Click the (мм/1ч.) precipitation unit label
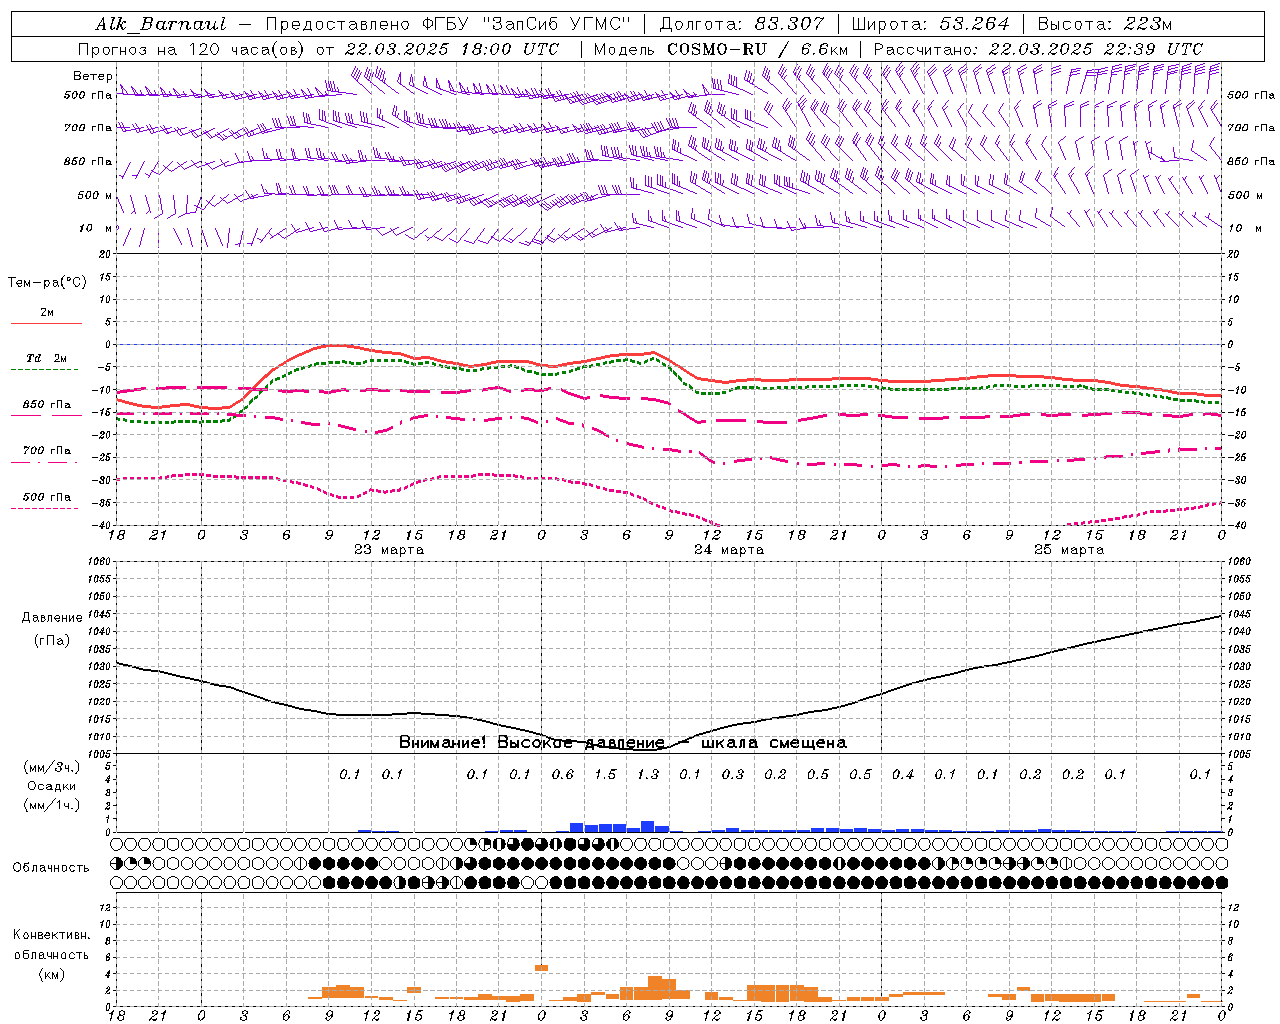The width and height of the screenshot is (1280, 1024). coord(51,805)
